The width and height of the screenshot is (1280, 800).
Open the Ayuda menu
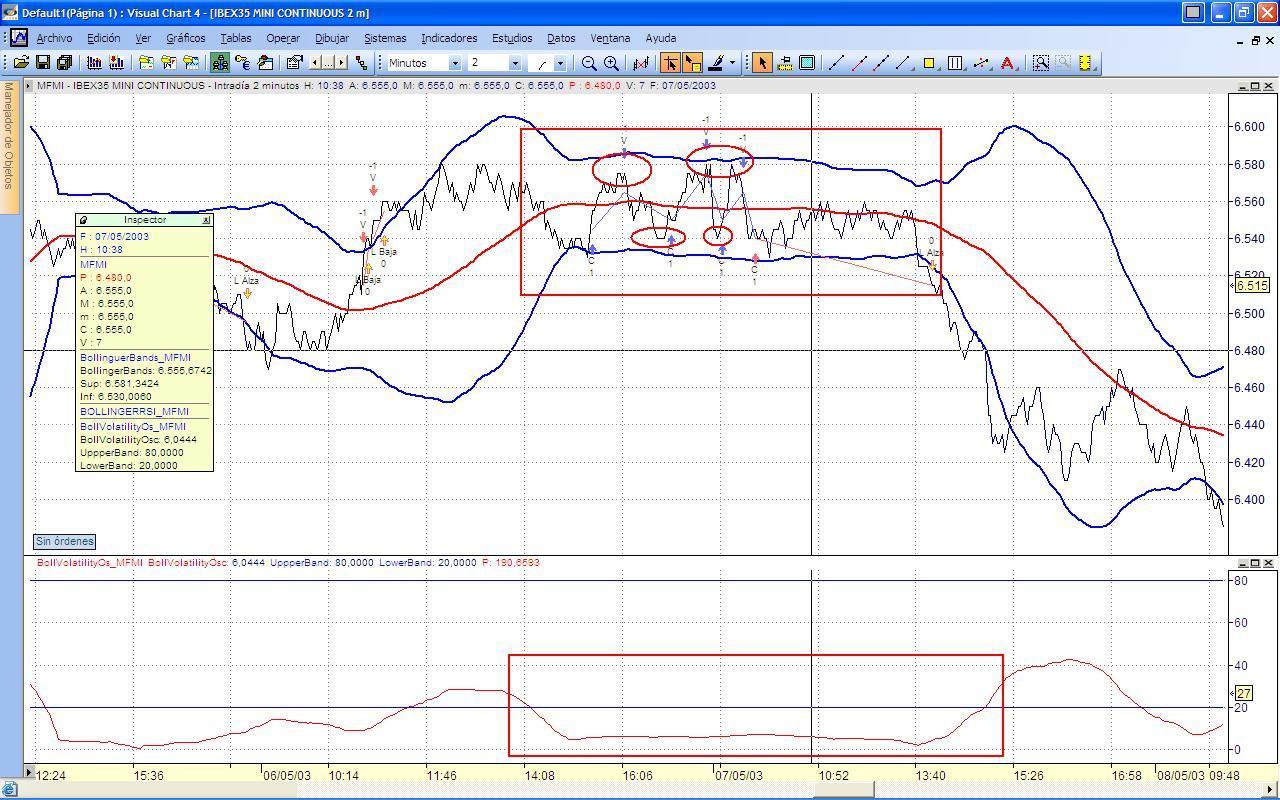[661, 38]
